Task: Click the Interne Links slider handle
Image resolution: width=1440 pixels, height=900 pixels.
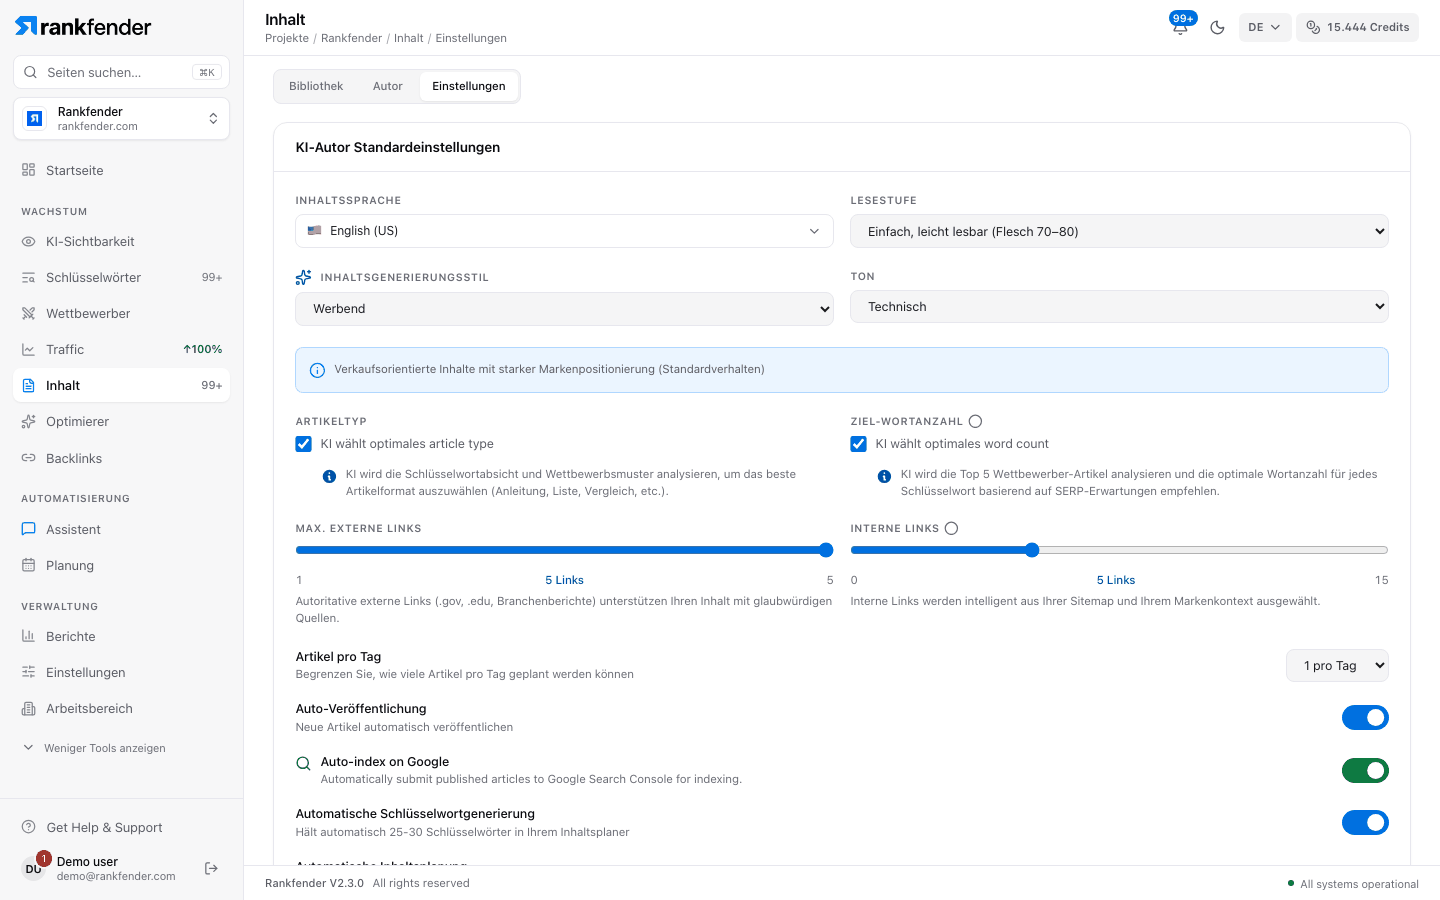Action: pyautogui.click(x=1032, y=550)
